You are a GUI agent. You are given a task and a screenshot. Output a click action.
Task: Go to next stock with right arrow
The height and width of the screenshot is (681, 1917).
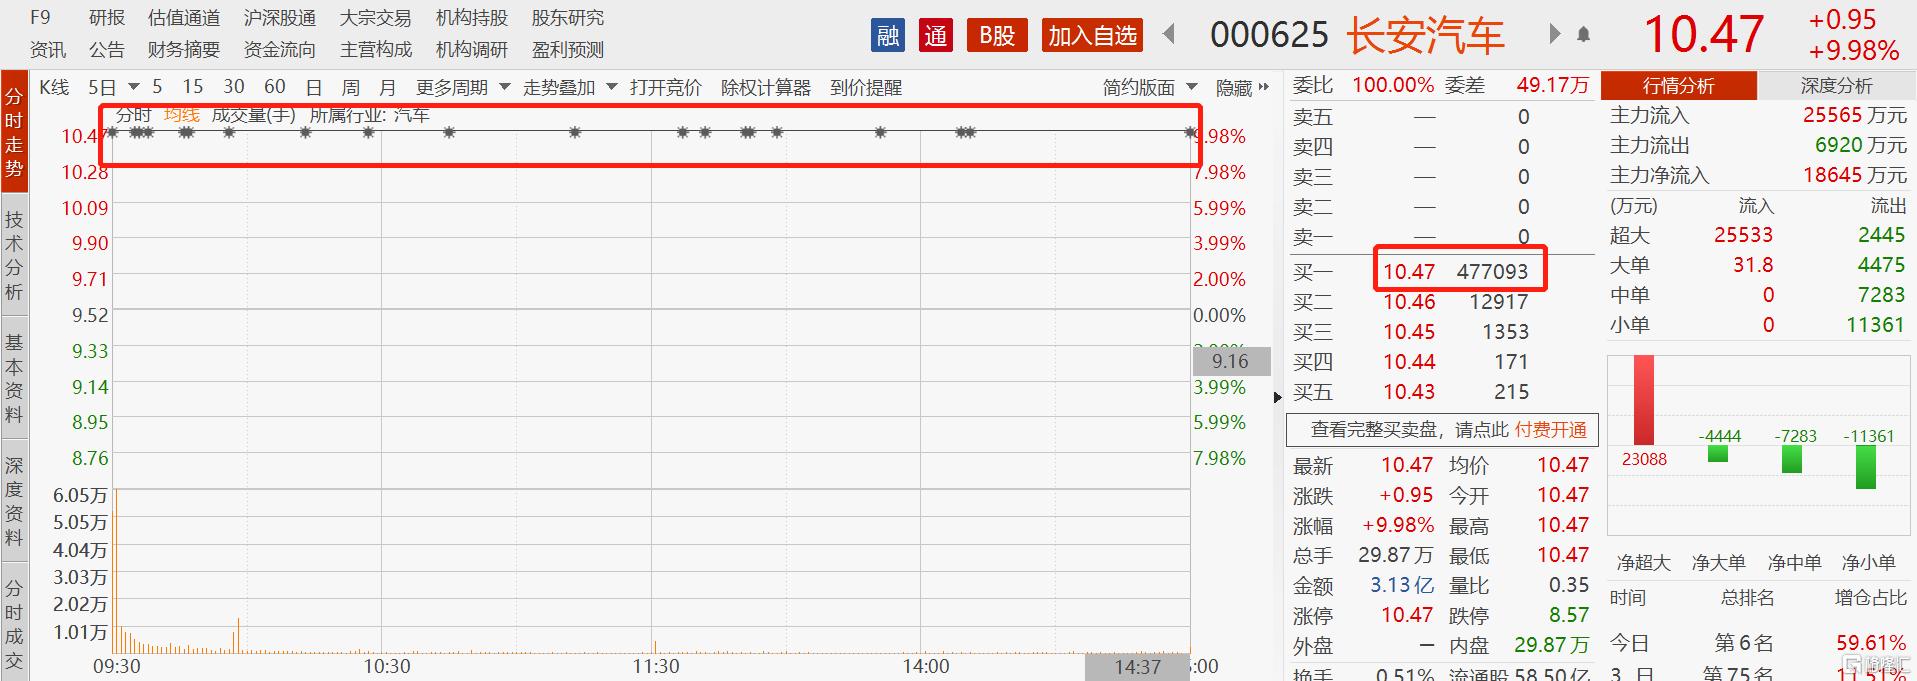click(1554, 35)
